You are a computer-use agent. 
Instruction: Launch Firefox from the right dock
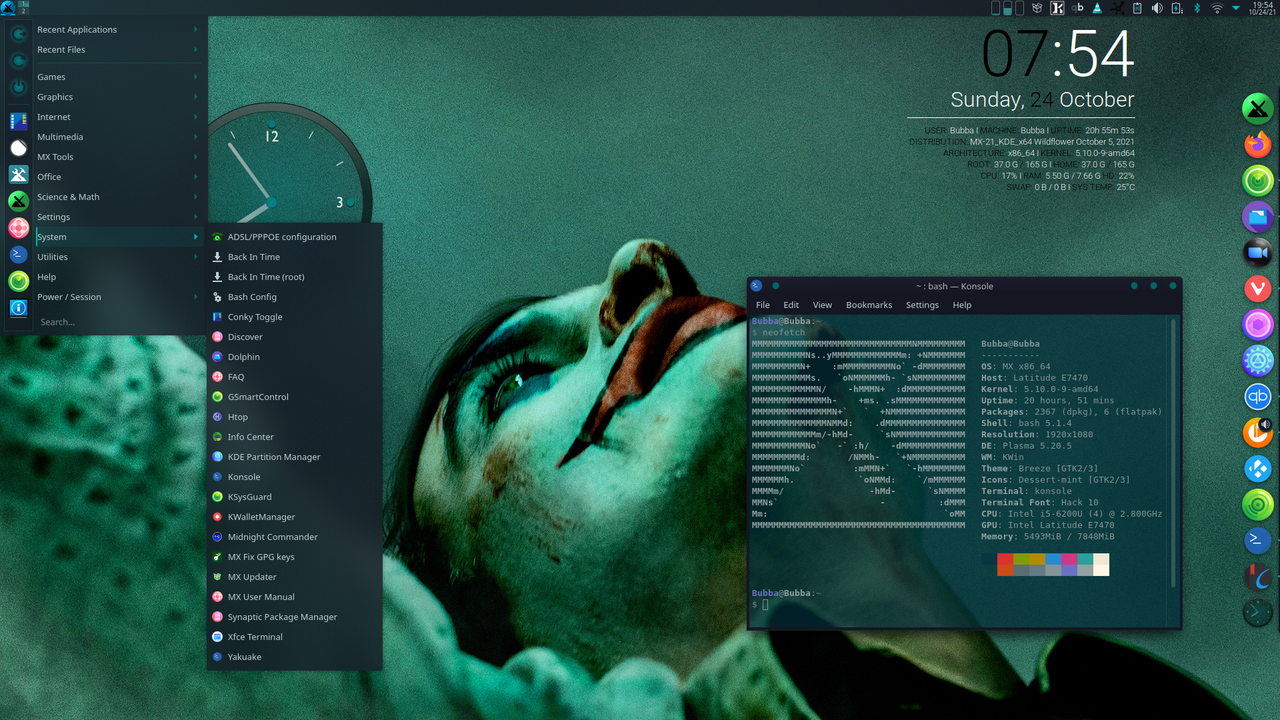click(1257, 145)
